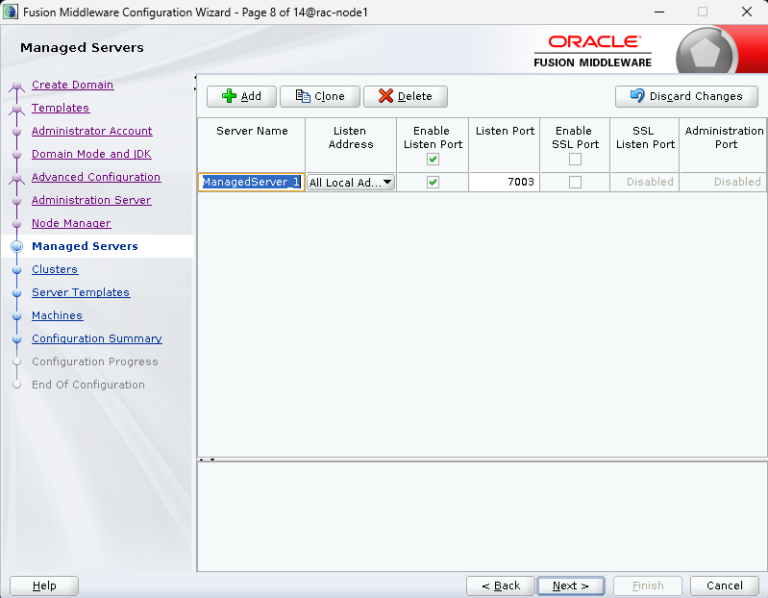
Task: Click the Back button
Action: pos(501,586)
